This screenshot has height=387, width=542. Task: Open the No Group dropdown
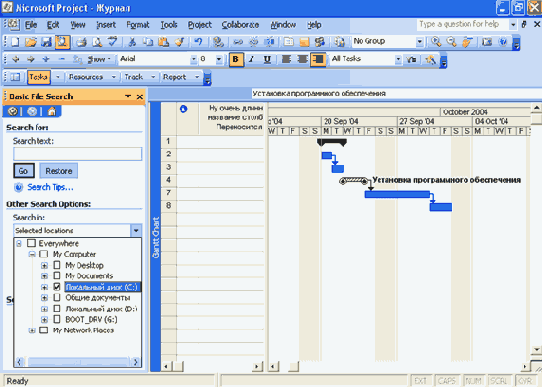pos(419,42)
